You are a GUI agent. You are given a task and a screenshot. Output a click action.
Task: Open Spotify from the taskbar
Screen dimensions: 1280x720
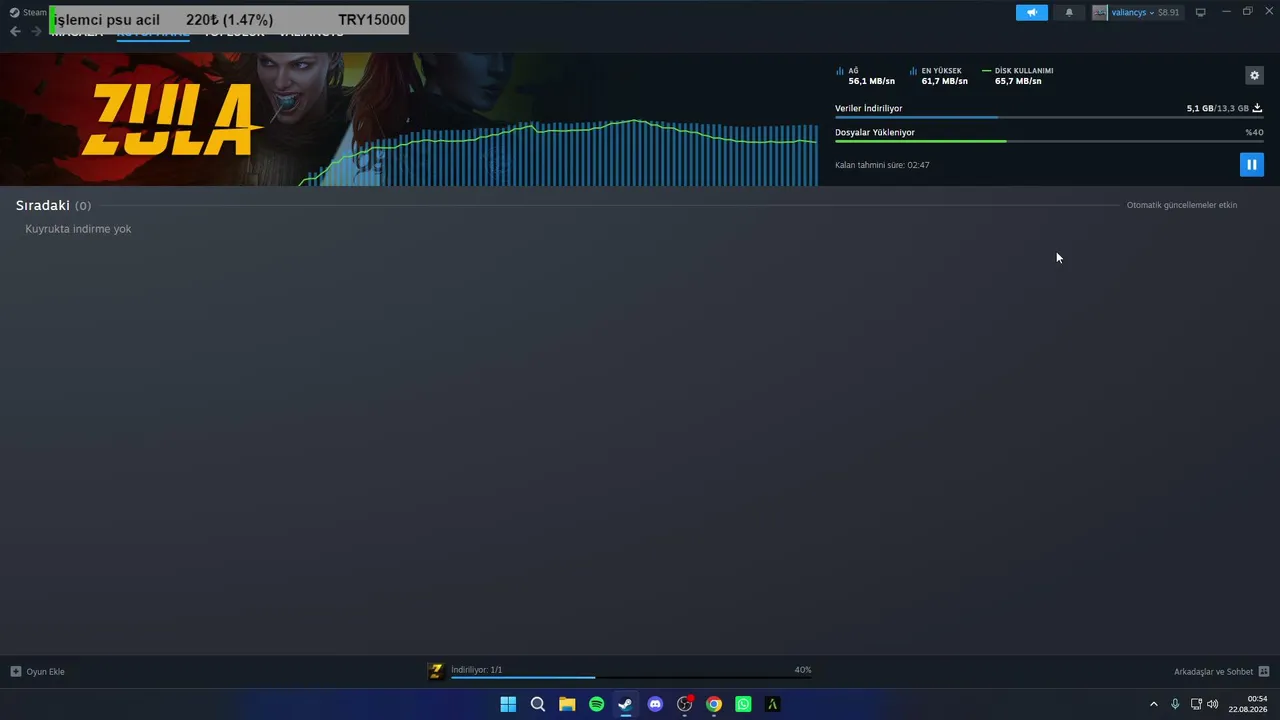(x=596, y=704)
